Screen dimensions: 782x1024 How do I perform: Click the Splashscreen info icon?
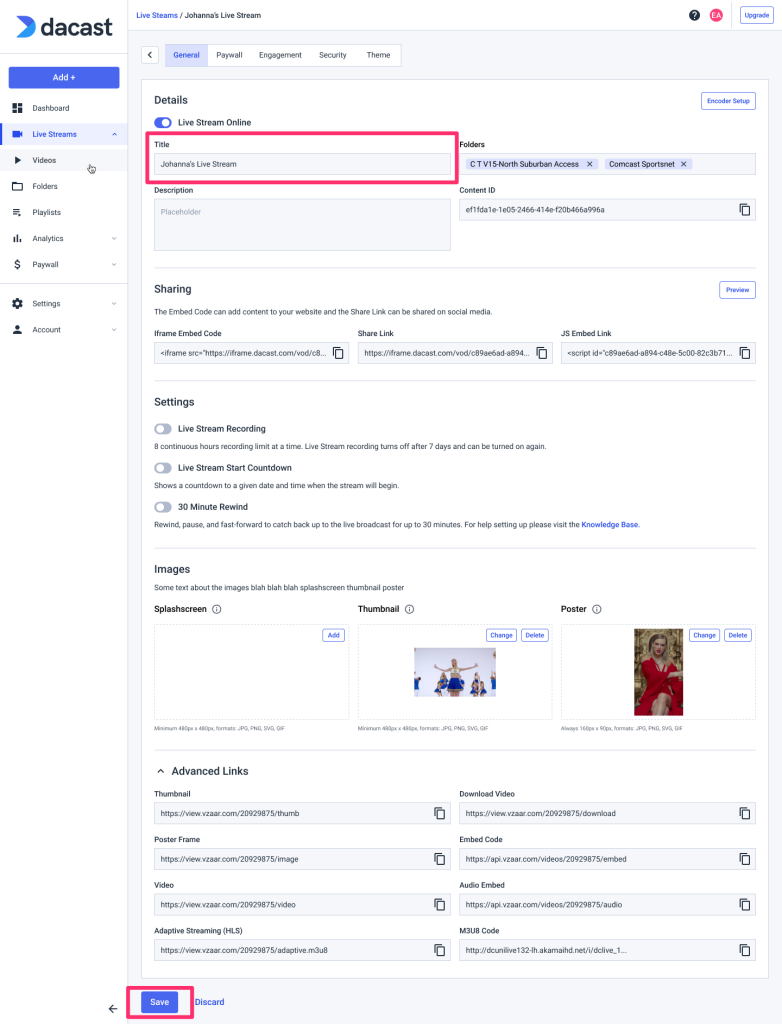coord(216,609)
